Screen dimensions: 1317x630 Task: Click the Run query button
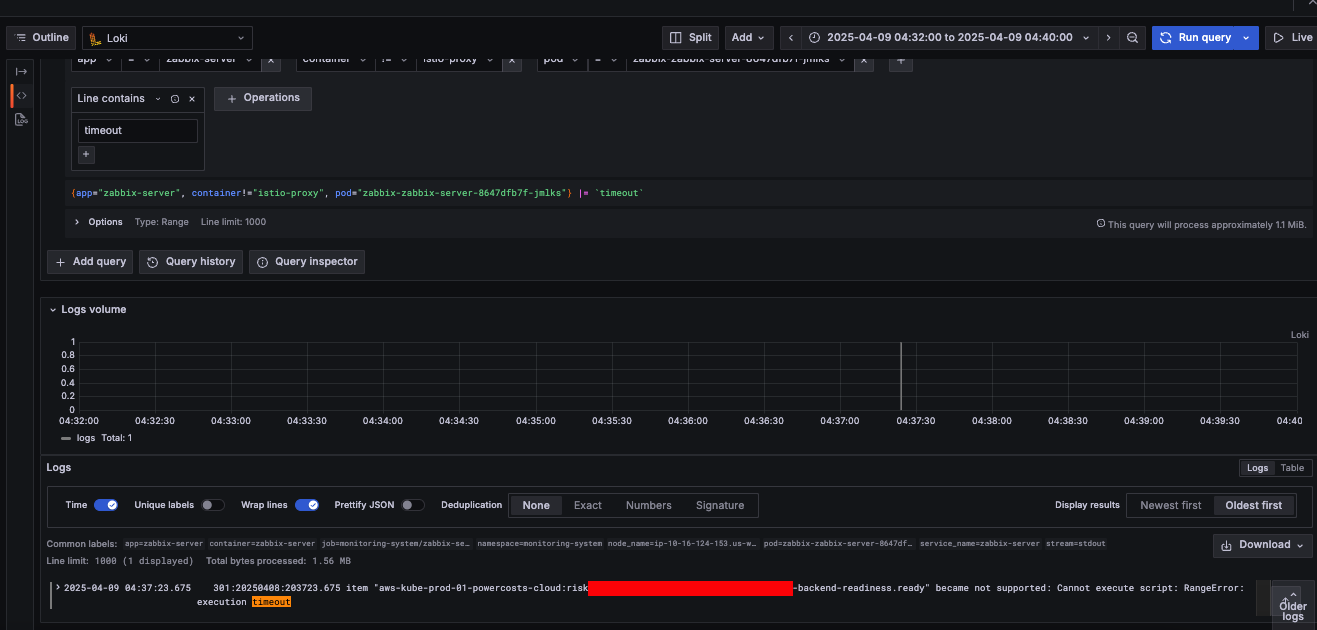[x=1196, y=38]
